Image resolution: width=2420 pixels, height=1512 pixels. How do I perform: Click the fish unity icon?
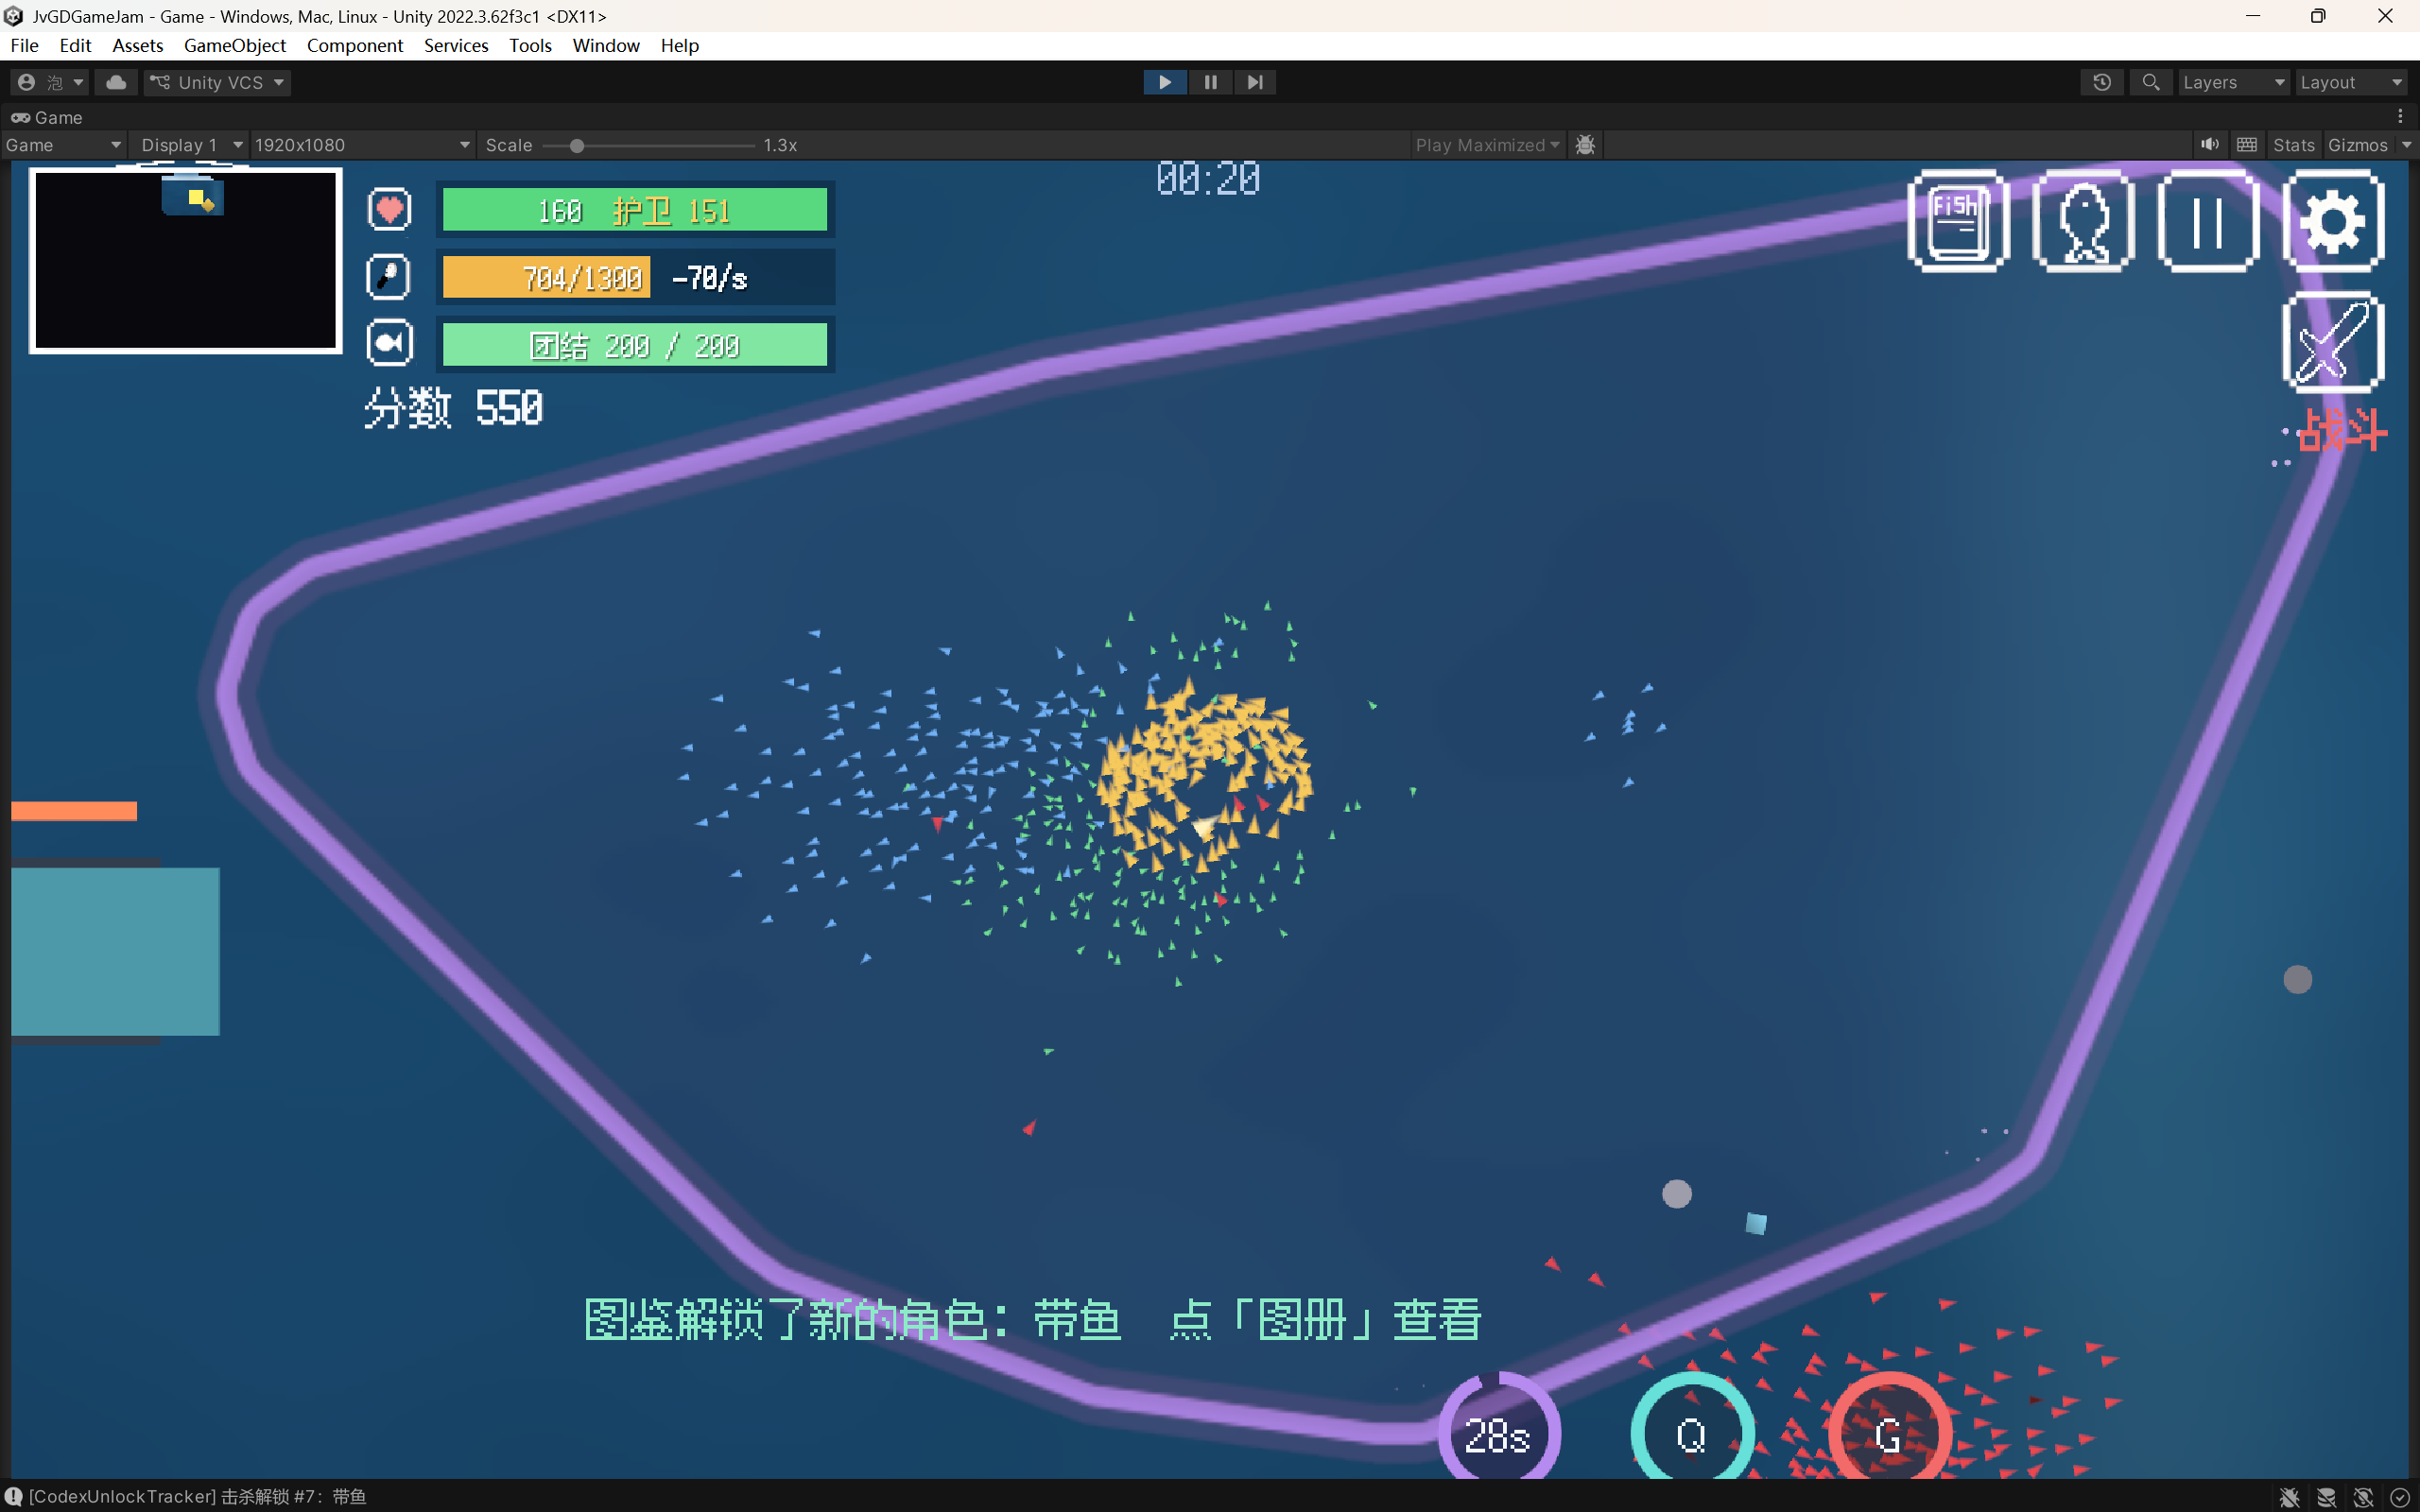[x=389, y=343]
